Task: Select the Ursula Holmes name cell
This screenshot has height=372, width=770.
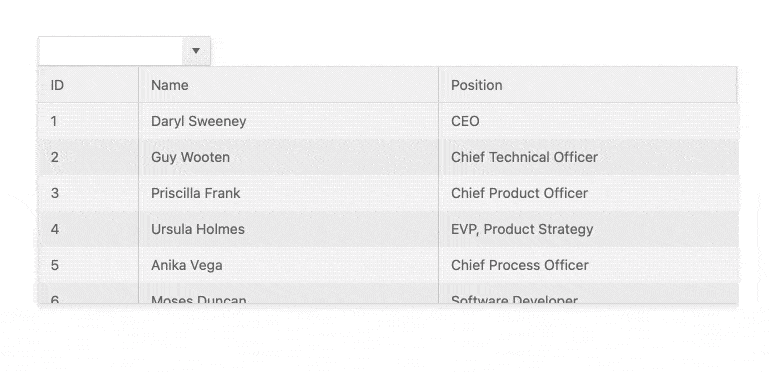Action: tap(289, 229)
